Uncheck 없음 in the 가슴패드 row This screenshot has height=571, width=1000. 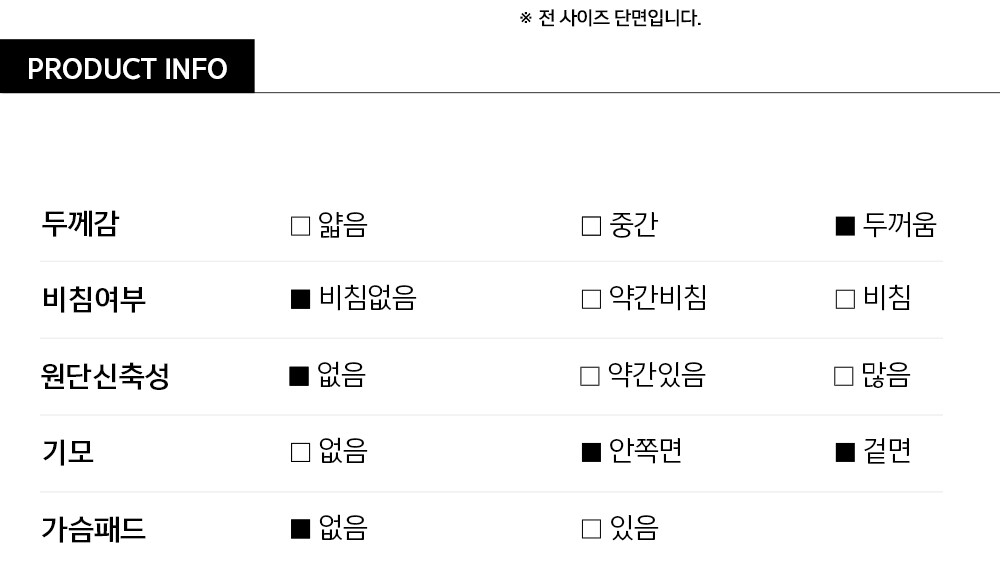point(300,529)
